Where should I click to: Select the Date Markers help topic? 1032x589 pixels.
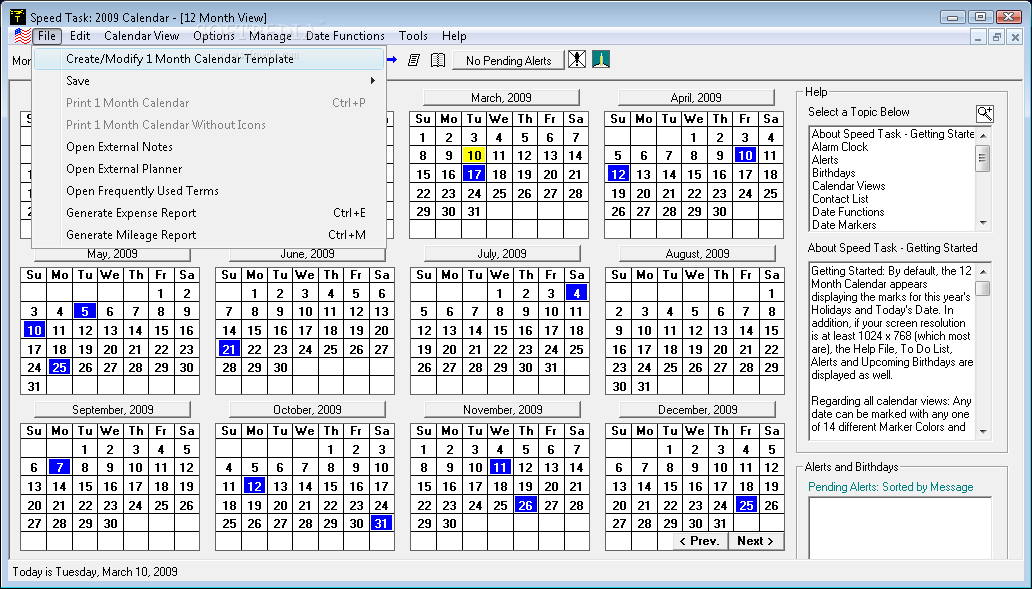click(844, 225)
